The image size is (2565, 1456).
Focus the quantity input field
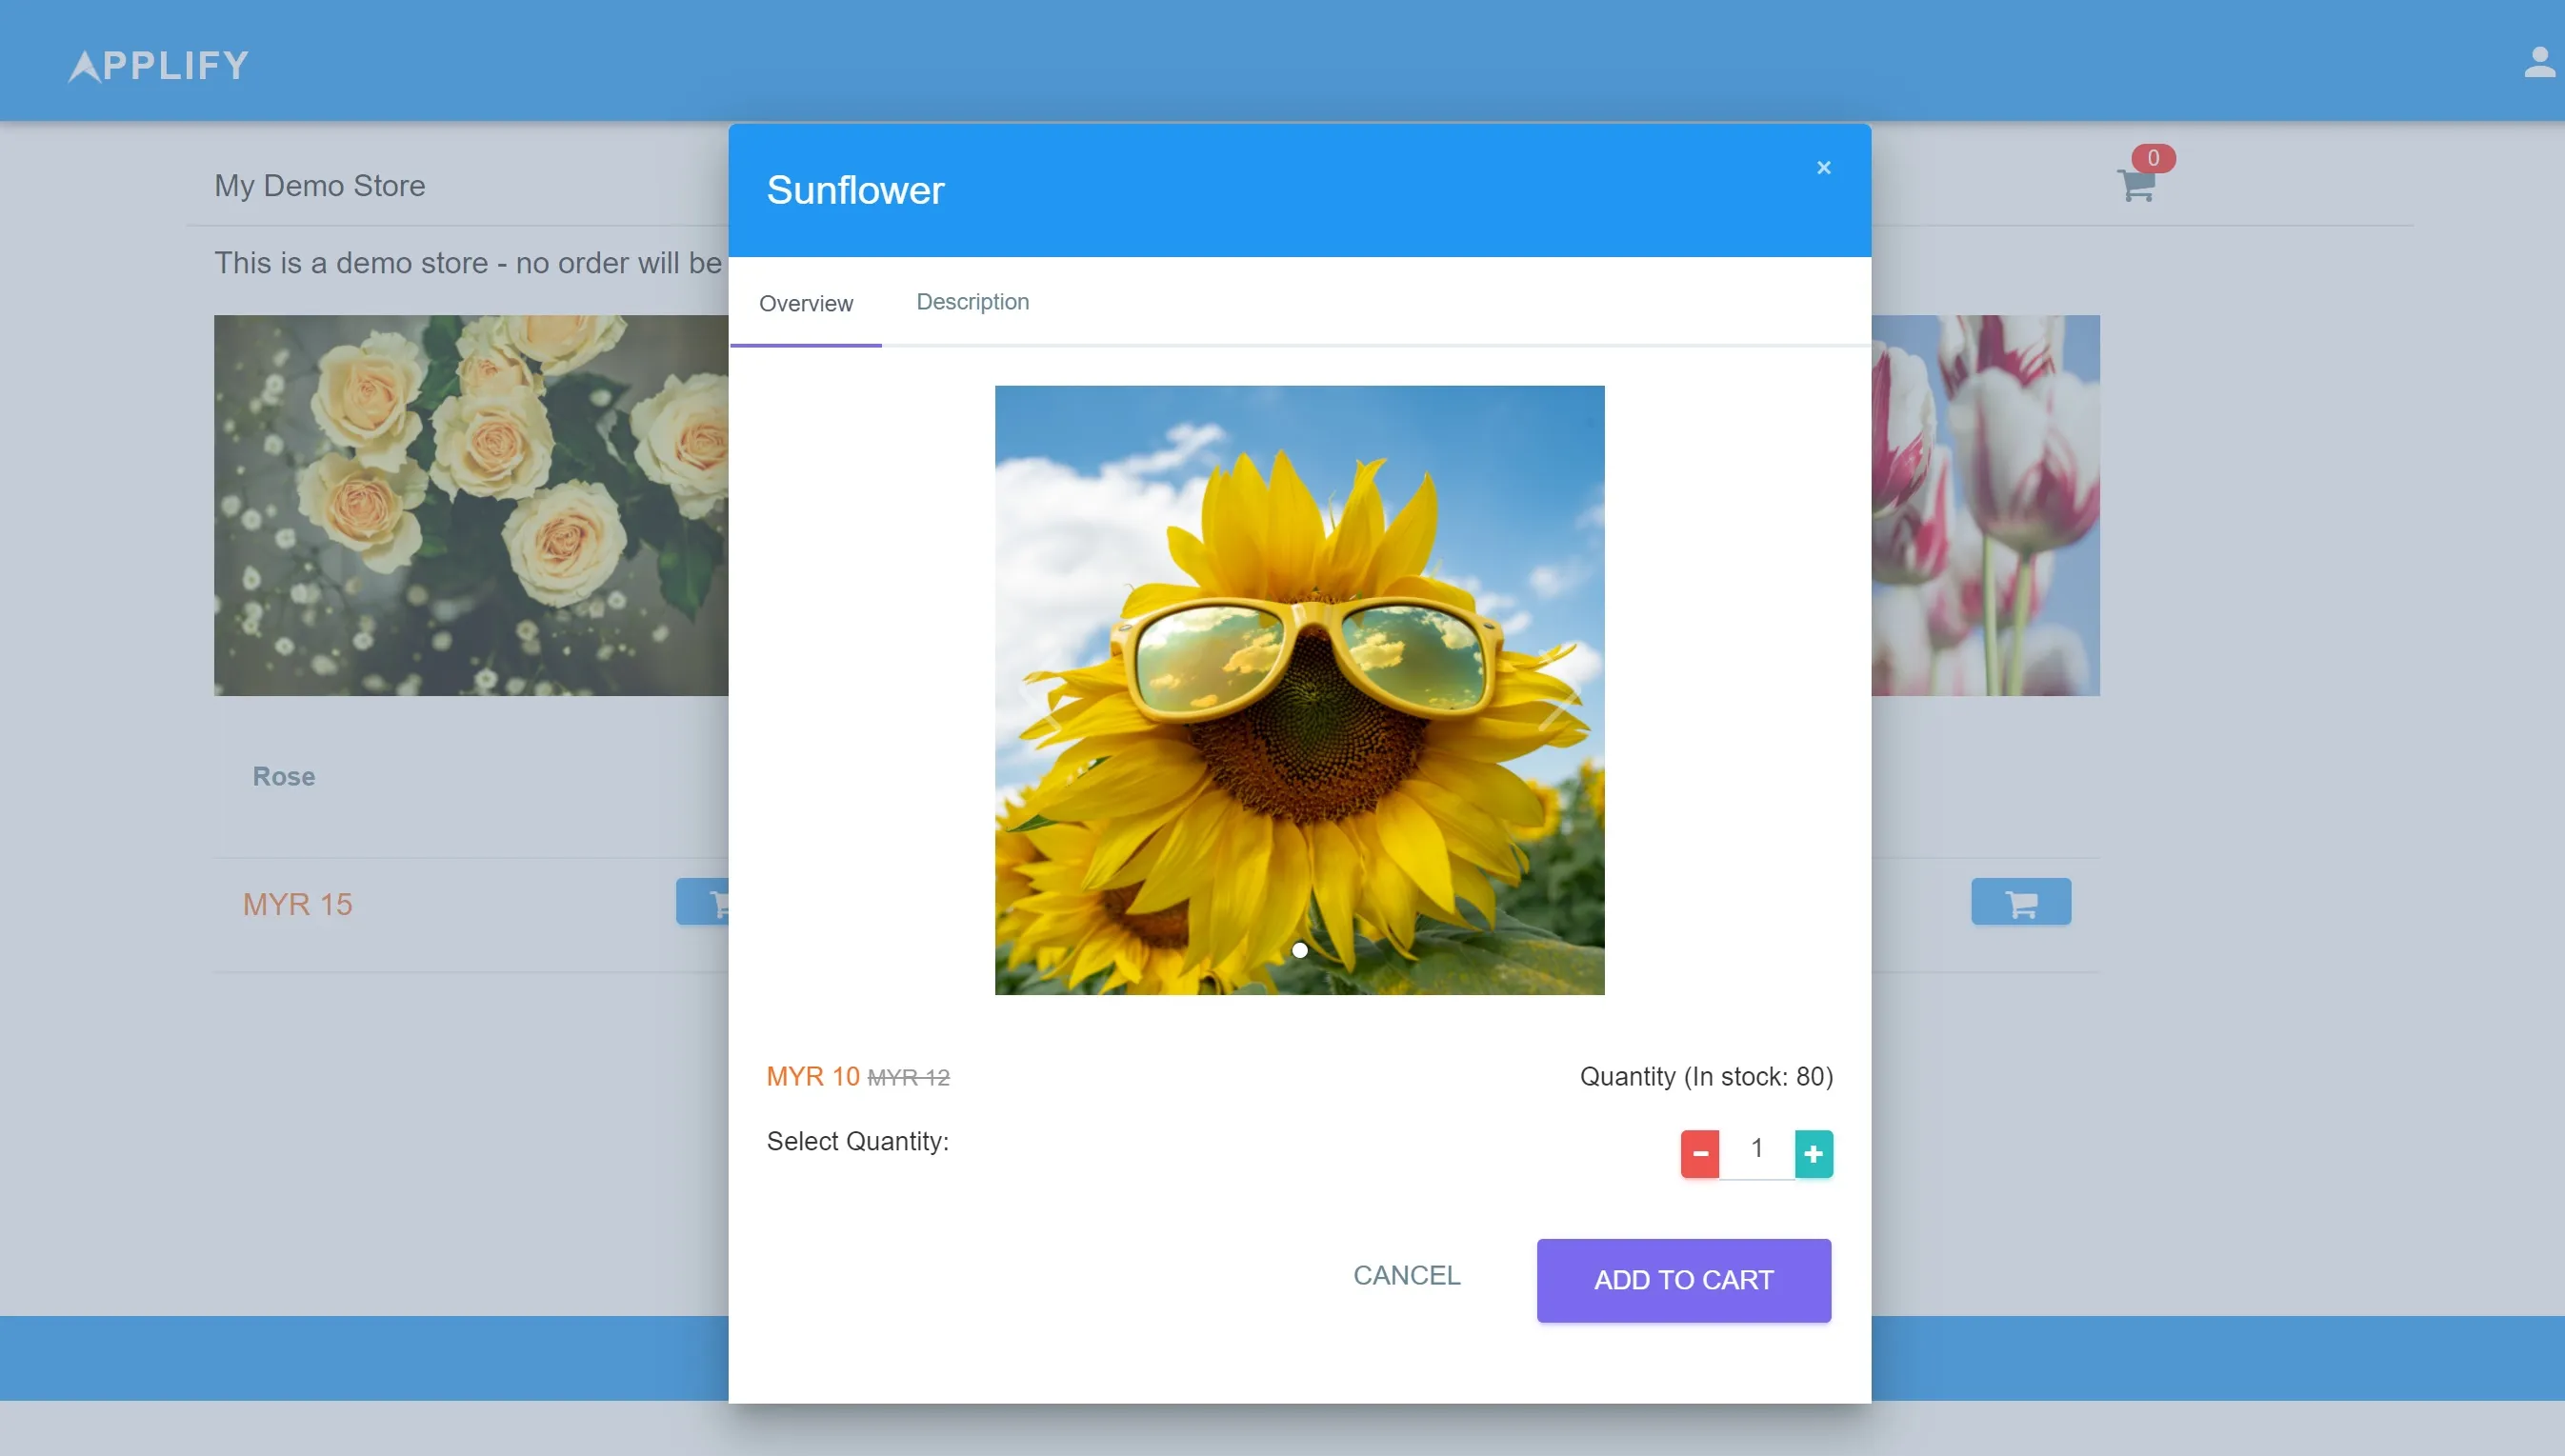click(1756, 1150)
